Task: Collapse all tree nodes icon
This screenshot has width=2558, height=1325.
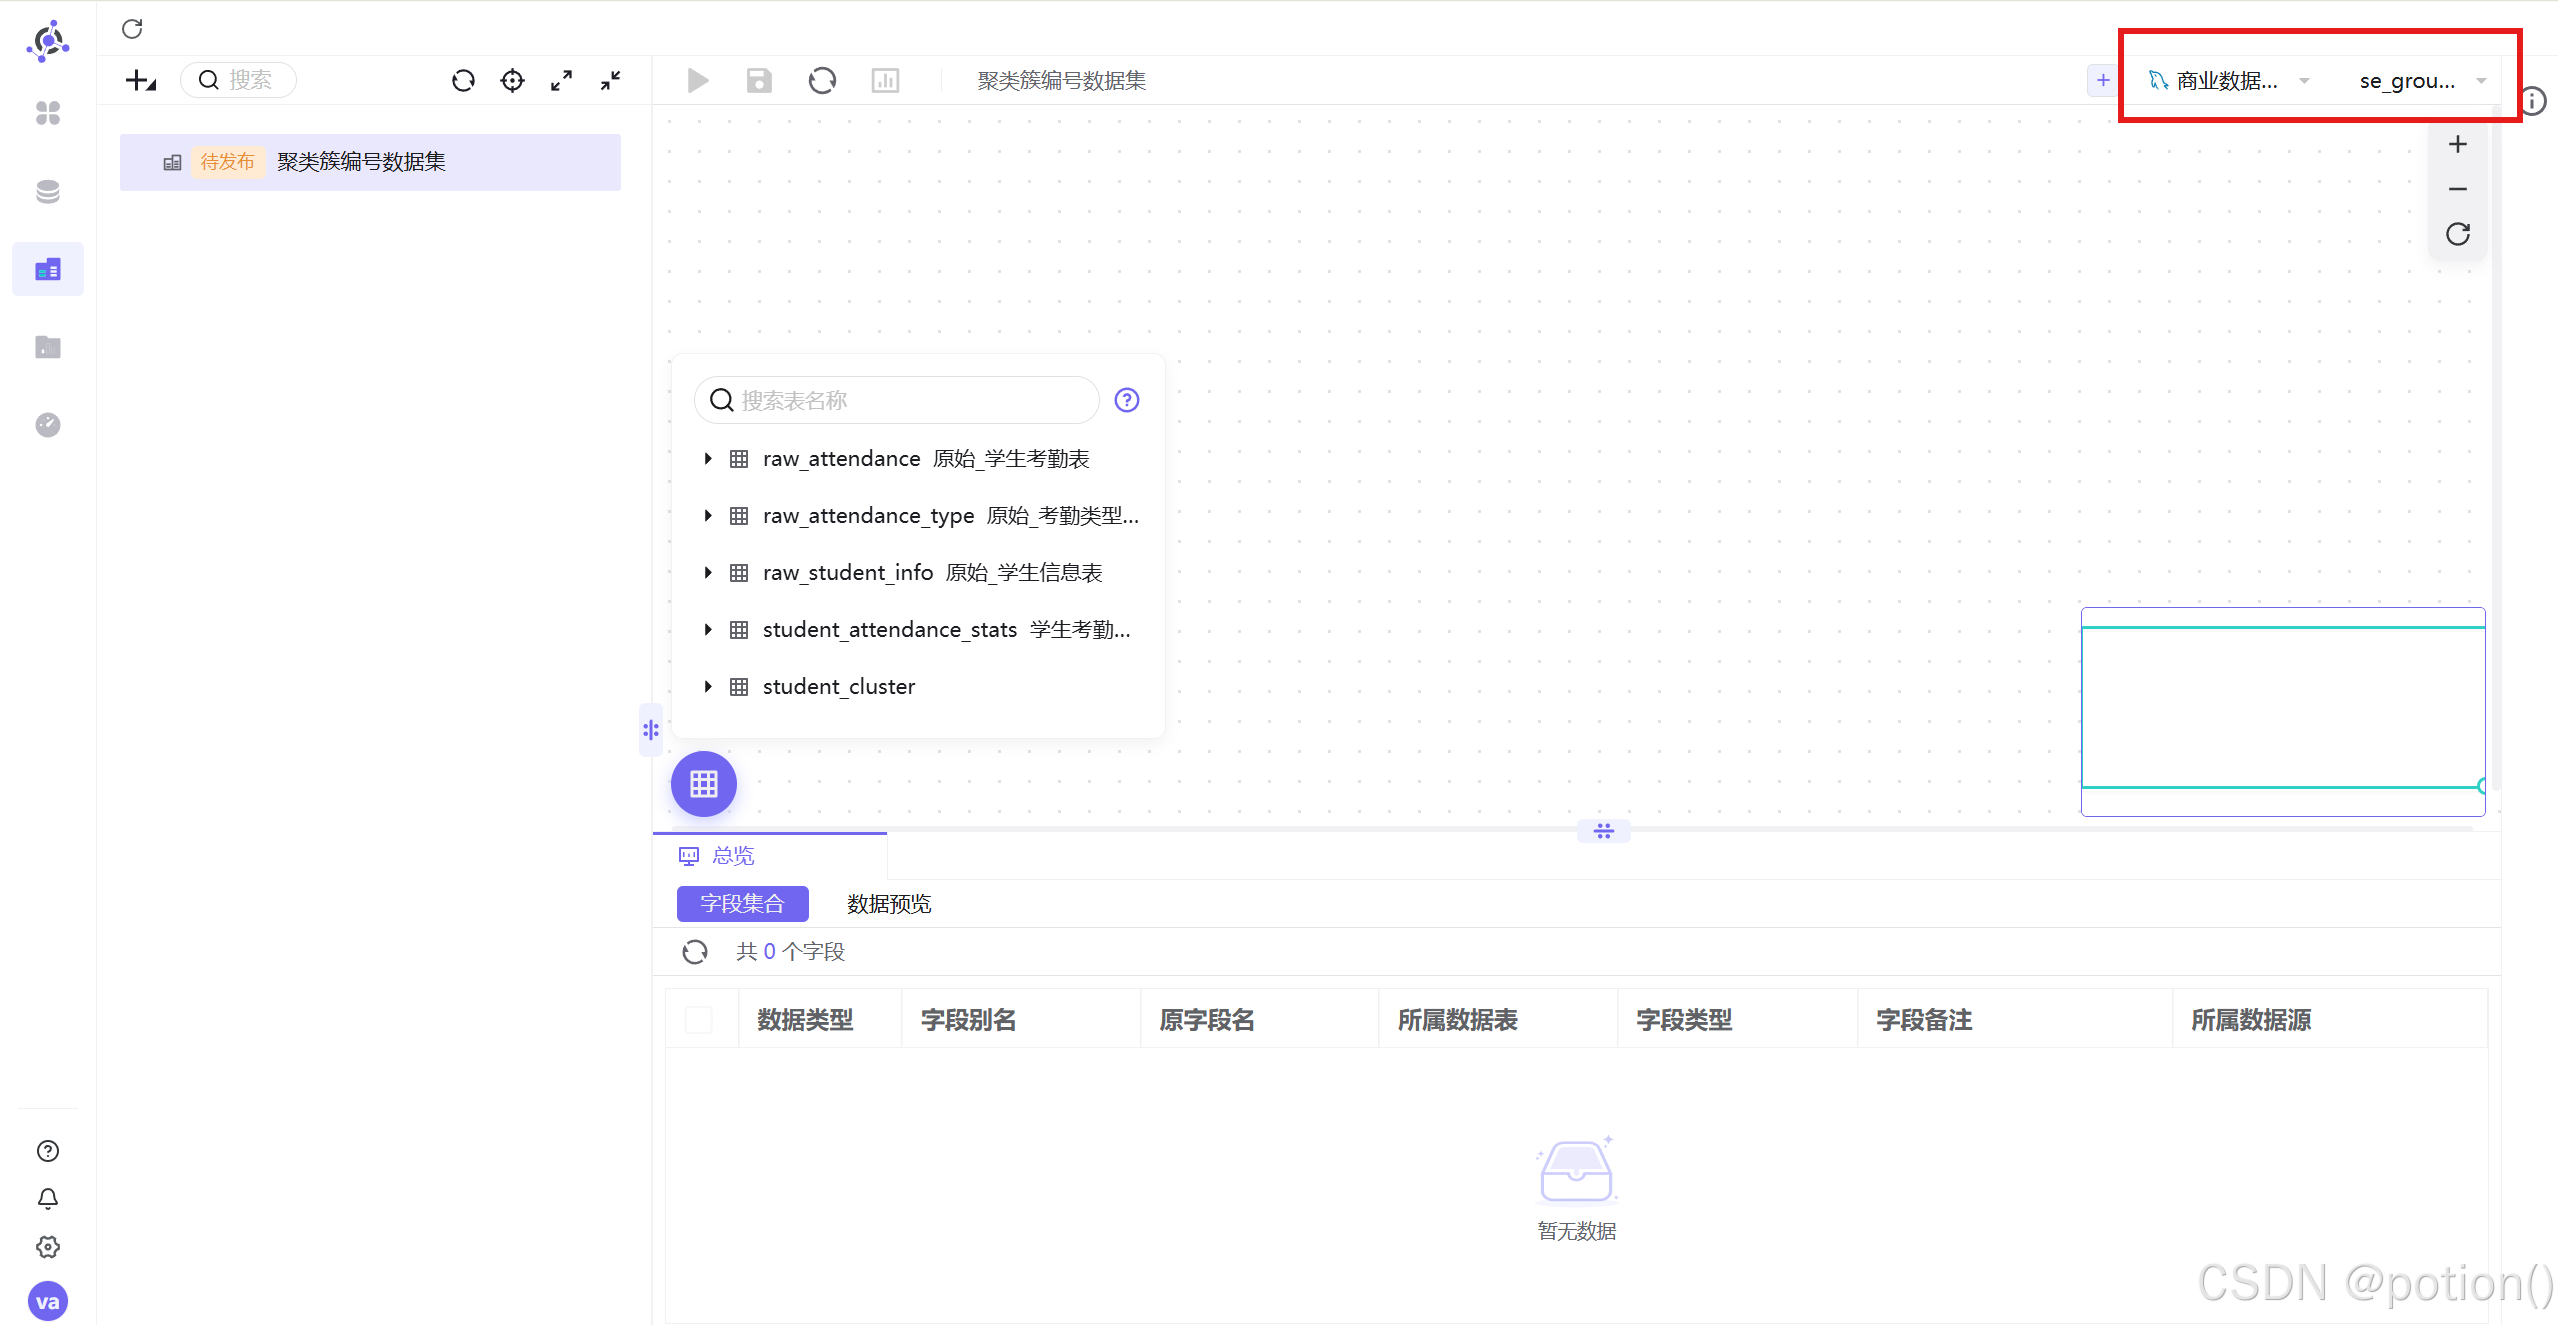Action: coord(610,80)
